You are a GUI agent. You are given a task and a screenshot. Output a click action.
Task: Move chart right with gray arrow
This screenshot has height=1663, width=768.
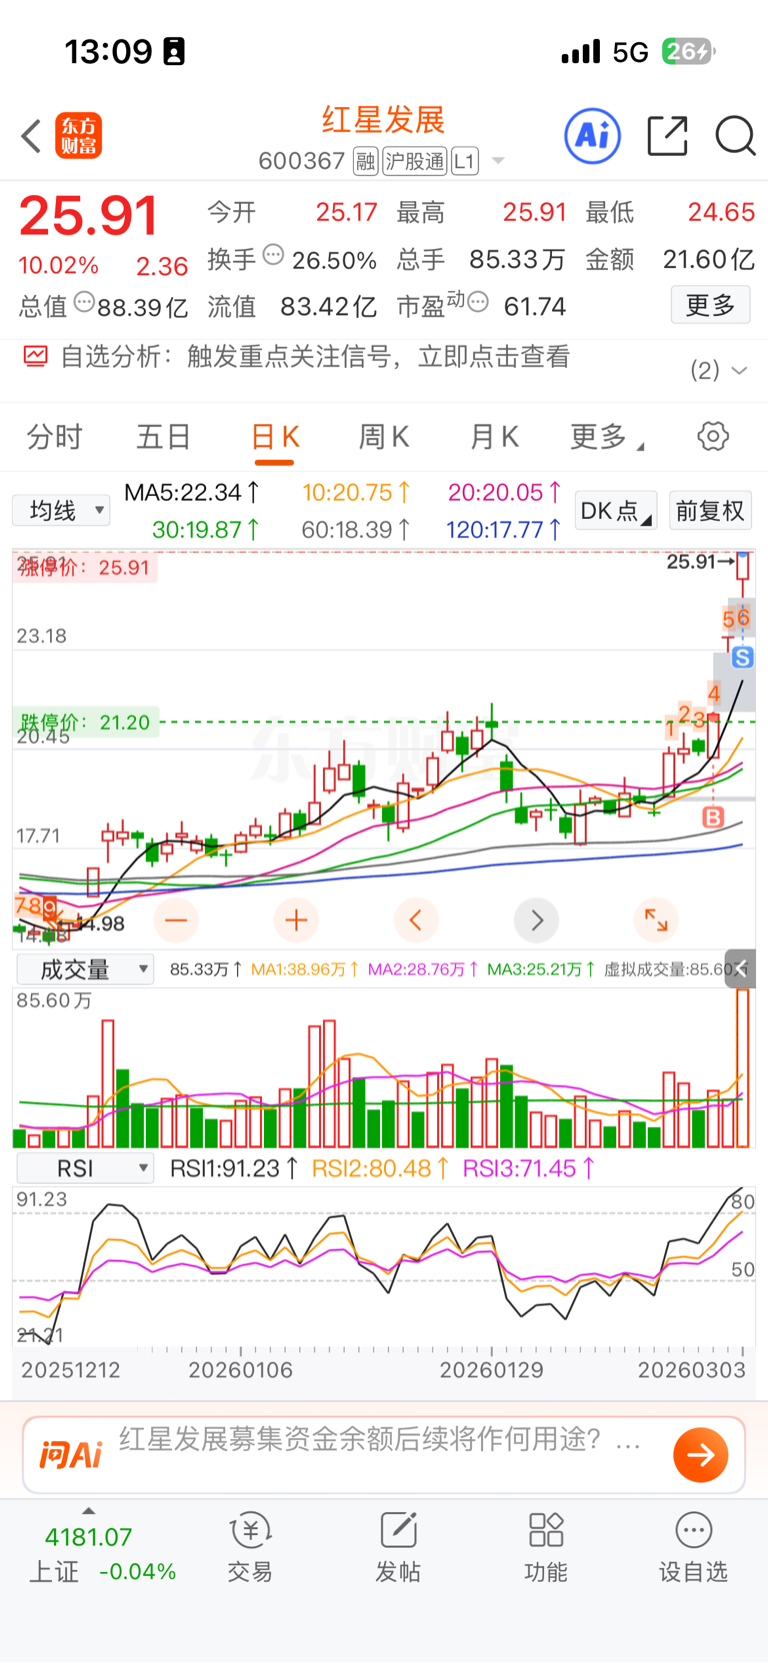(x=537, y=919)
